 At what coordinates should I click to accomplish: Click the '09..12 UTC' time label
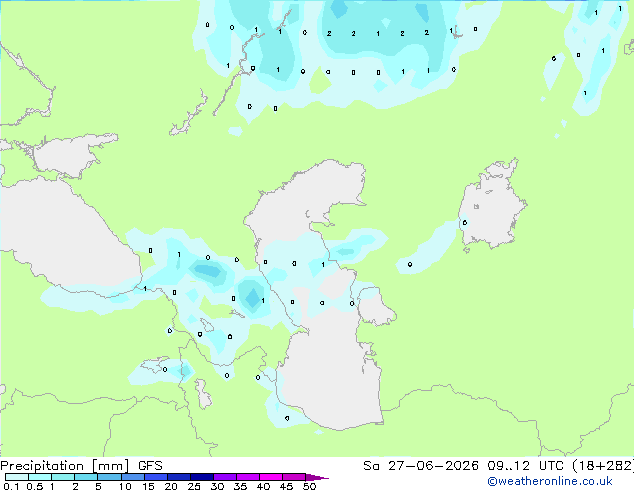(x=526, y=466)
